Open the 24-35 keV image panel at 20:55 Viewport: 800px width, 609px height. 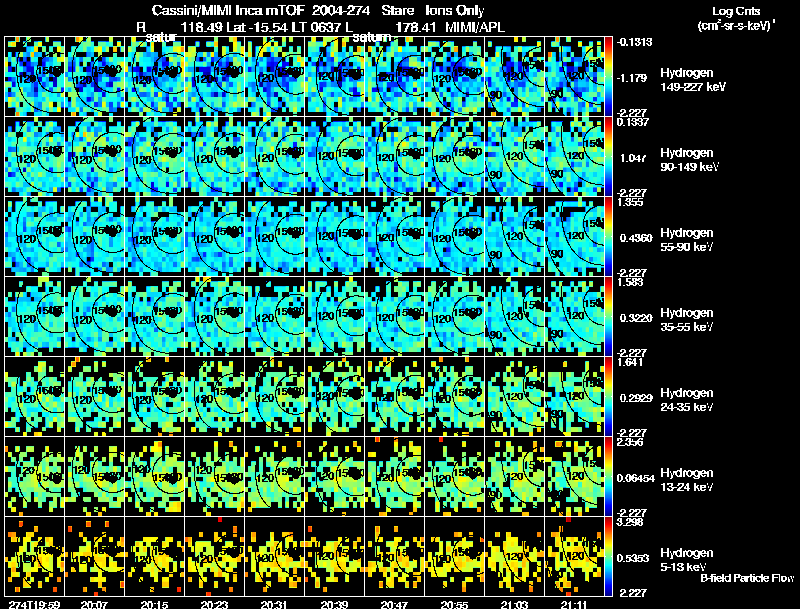coord(454,397)
